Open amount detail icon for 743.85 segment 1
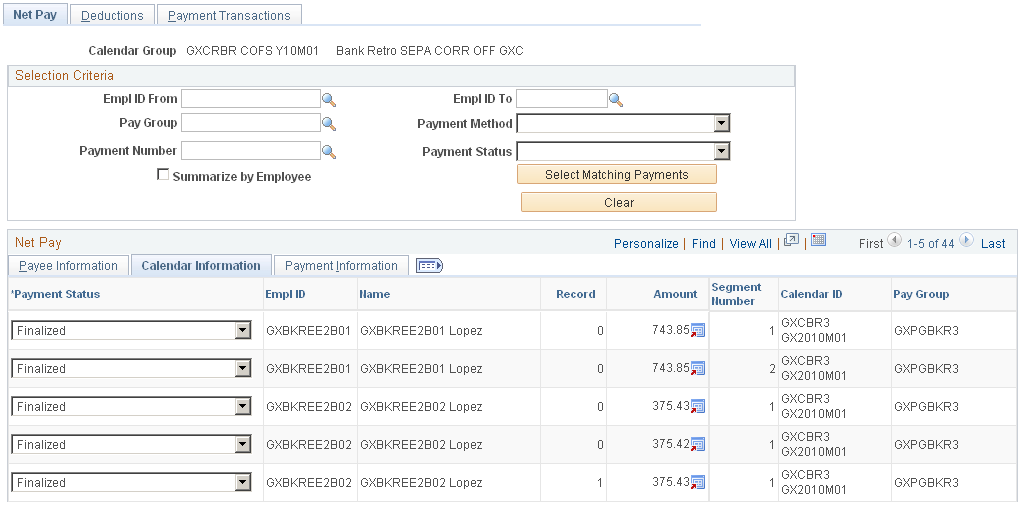1021x506 pixels. pyautogui.click(x=697, y=331)
